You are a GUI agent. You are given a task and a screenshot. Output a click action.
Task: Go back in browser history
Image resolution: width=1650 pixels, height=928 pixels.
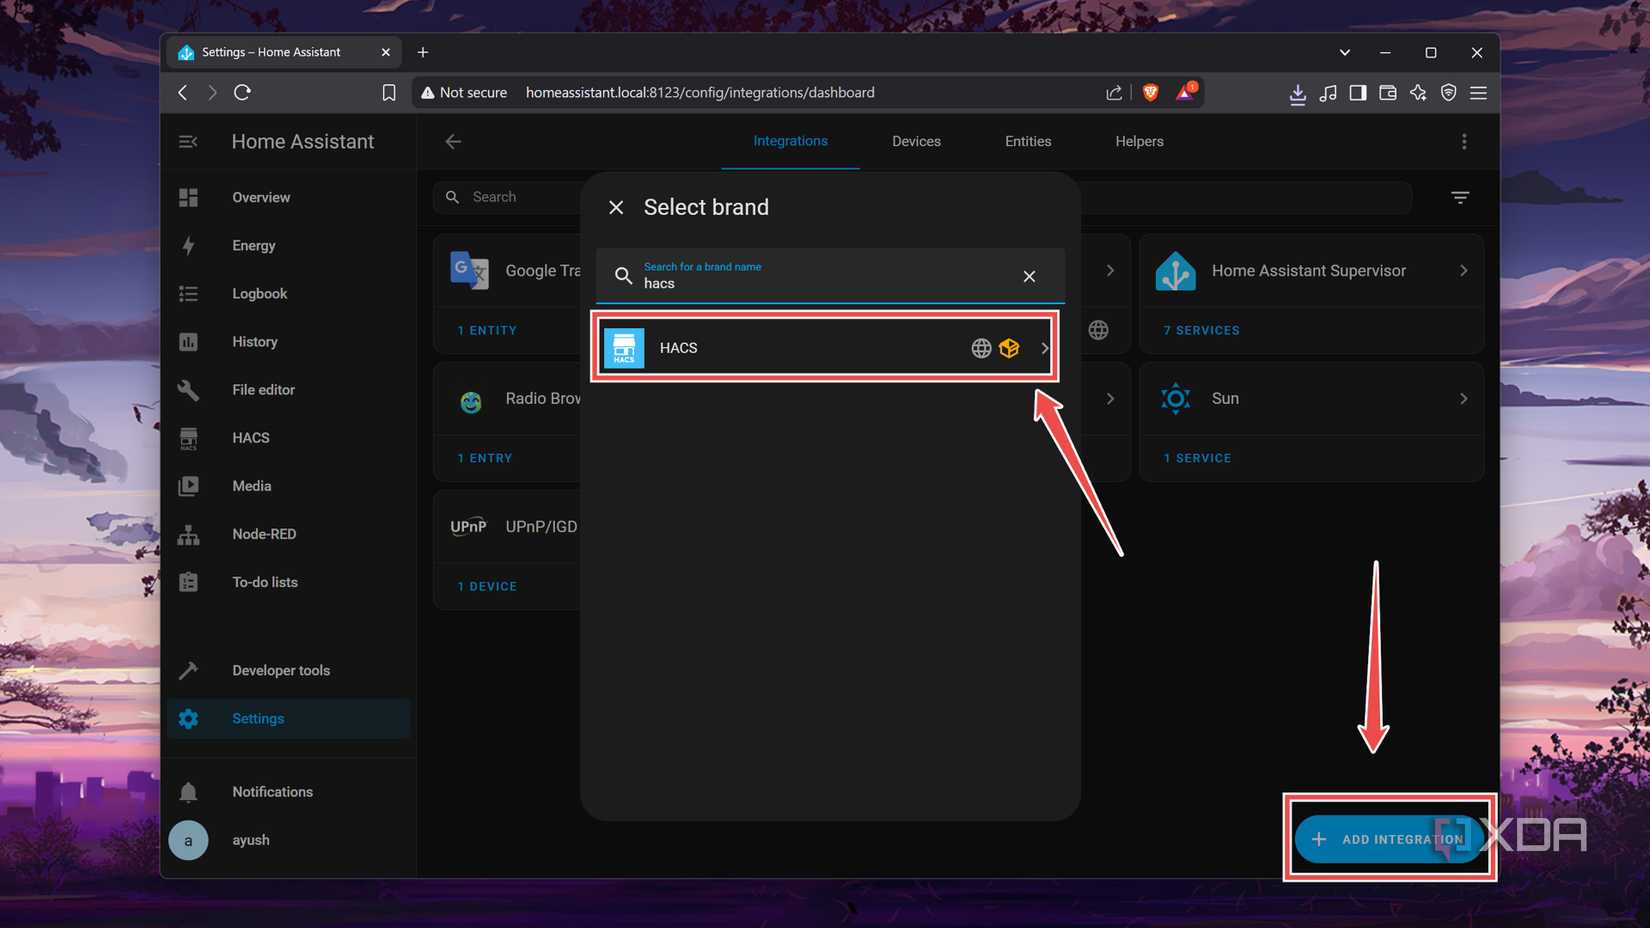tap(183, 92)
